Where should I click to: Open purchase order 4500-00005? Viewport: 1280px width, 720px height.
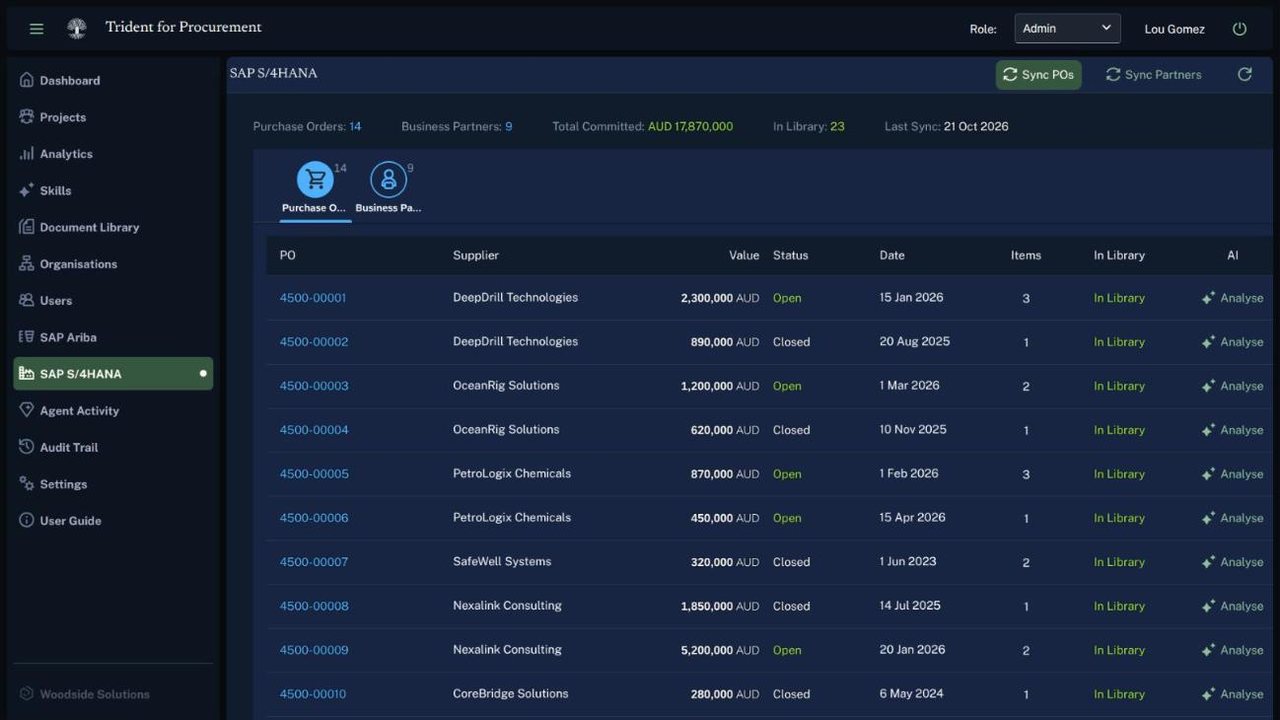click(314, 474)
